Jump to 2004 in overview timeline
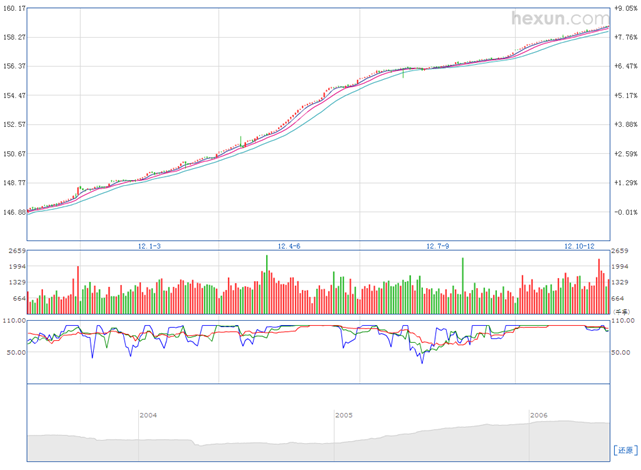 tap(148, 414)
